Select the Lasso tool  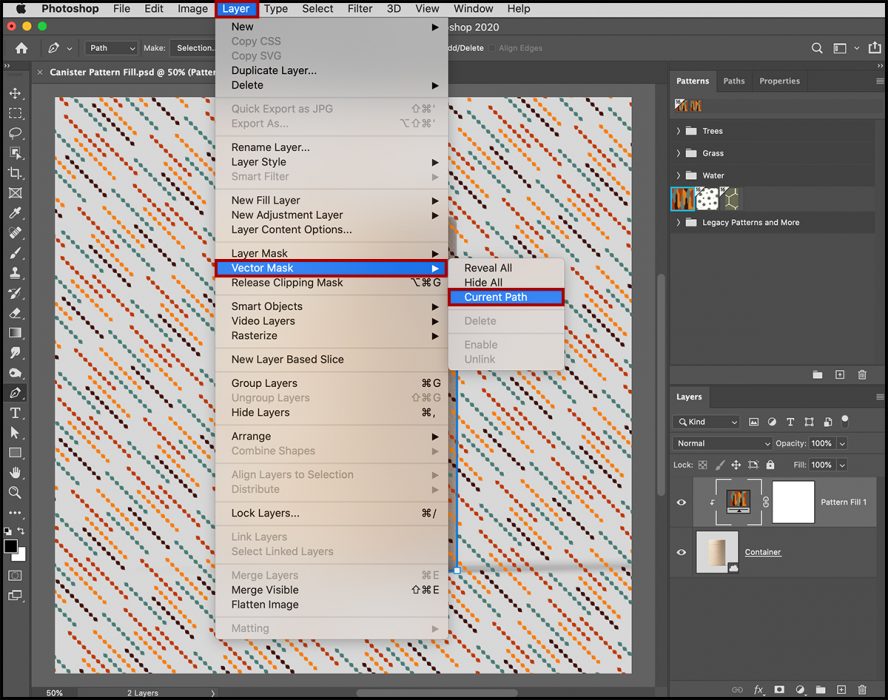point(15,133)
